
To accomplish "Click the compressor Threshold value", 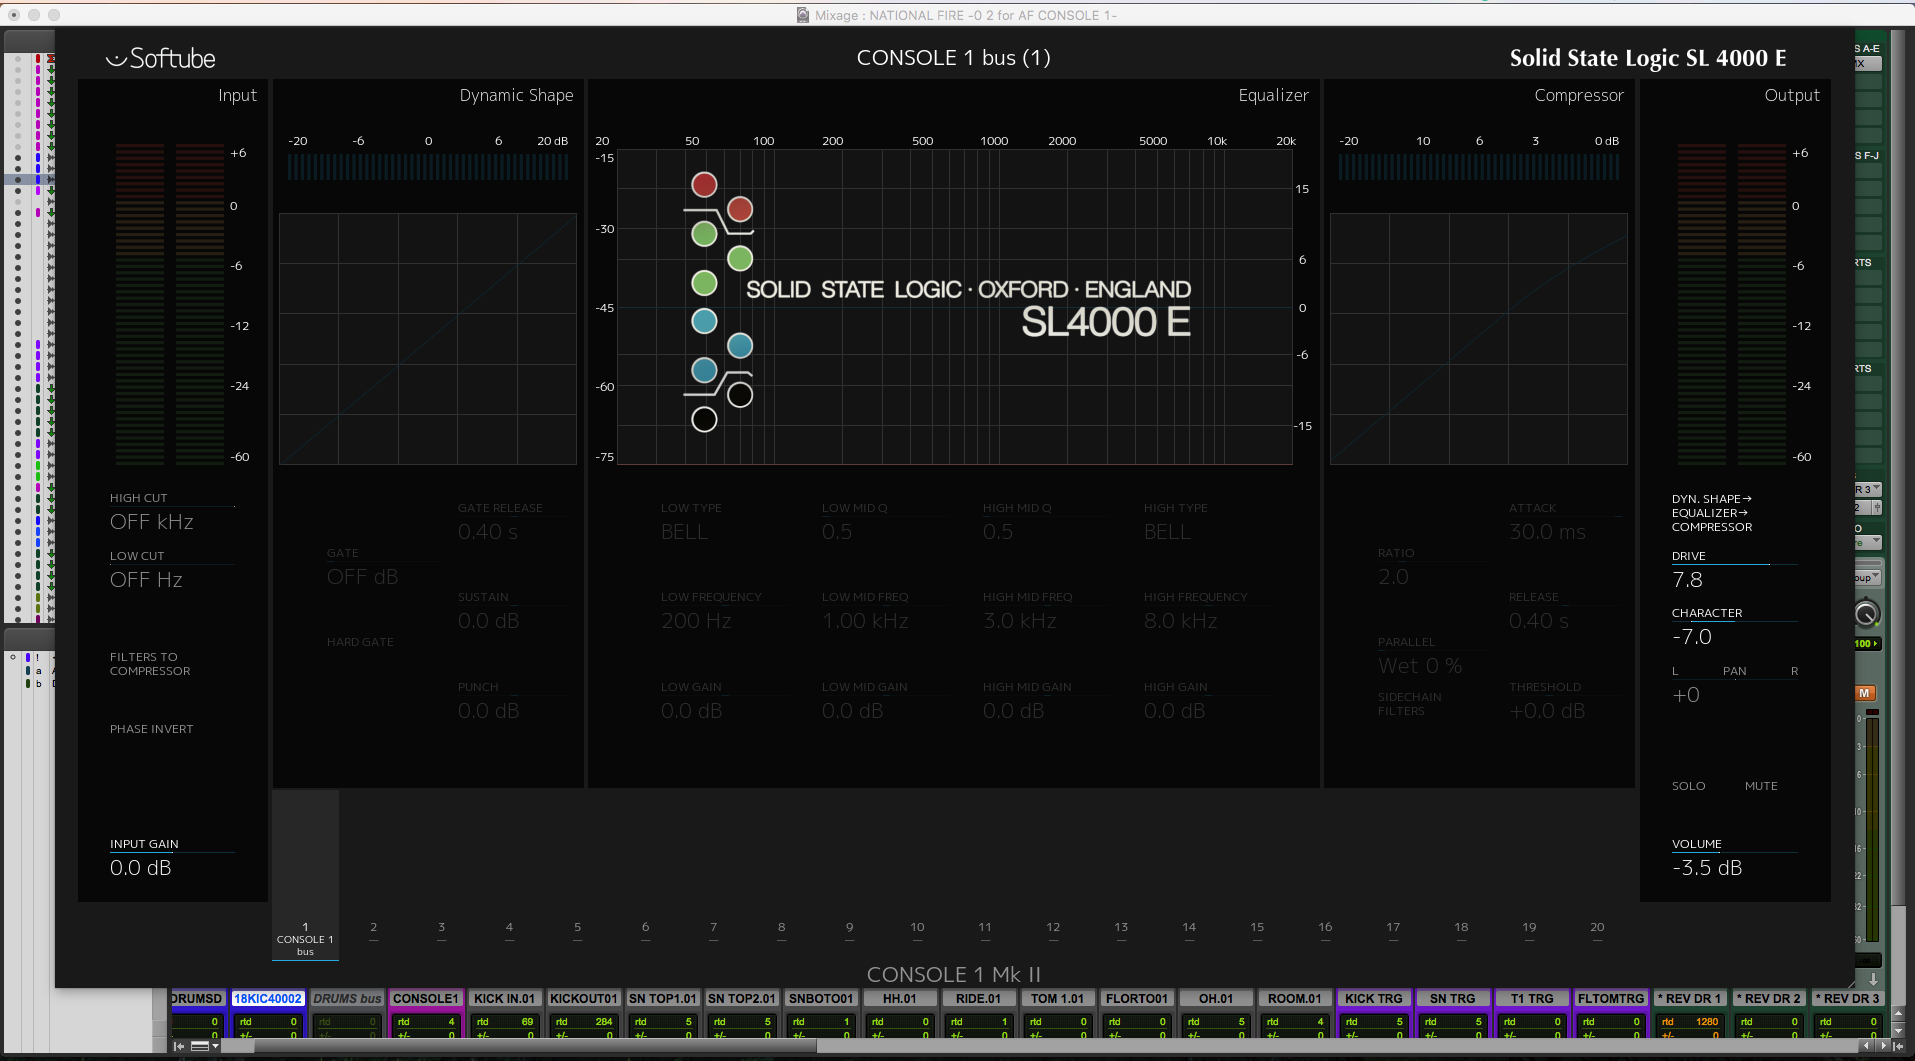I will pos(1547,711).
